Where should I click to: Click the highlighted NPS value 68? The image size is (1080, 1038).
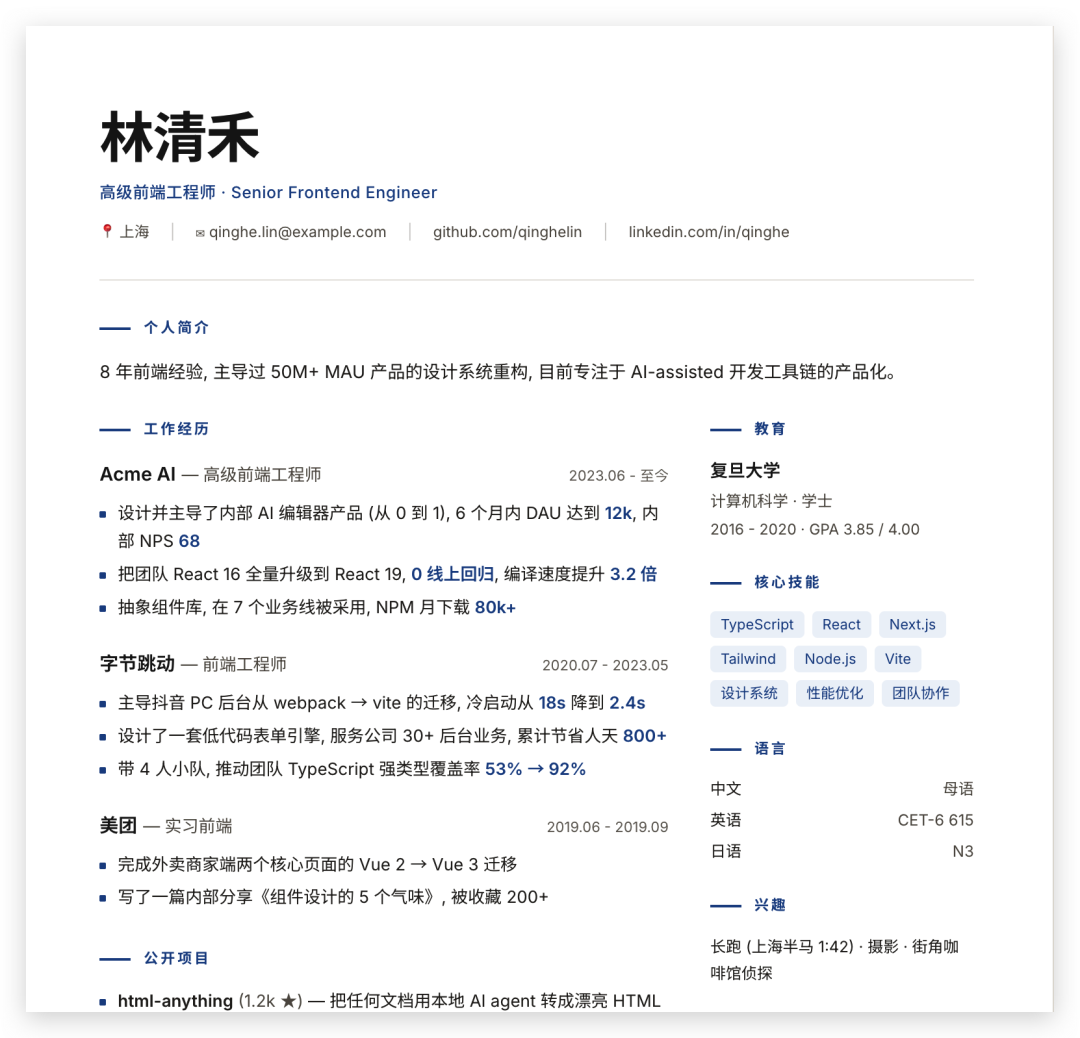pos(189,541)
